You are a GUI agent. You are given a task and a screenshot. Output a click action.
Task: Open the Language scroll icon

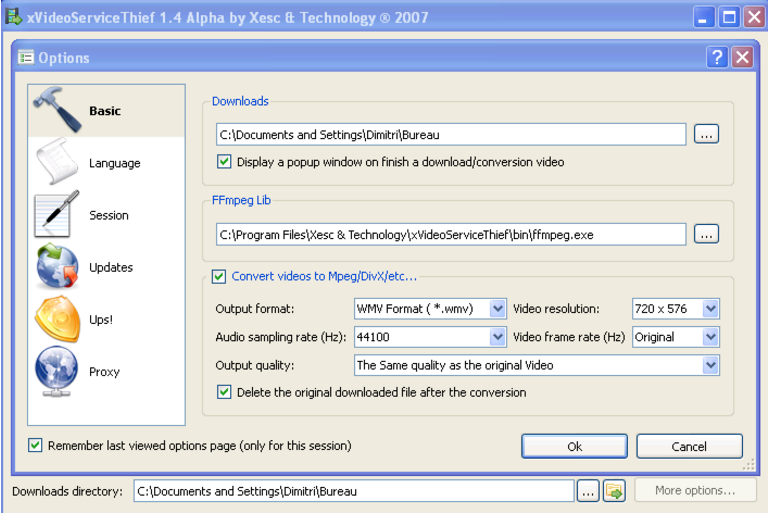coord(57,162)
